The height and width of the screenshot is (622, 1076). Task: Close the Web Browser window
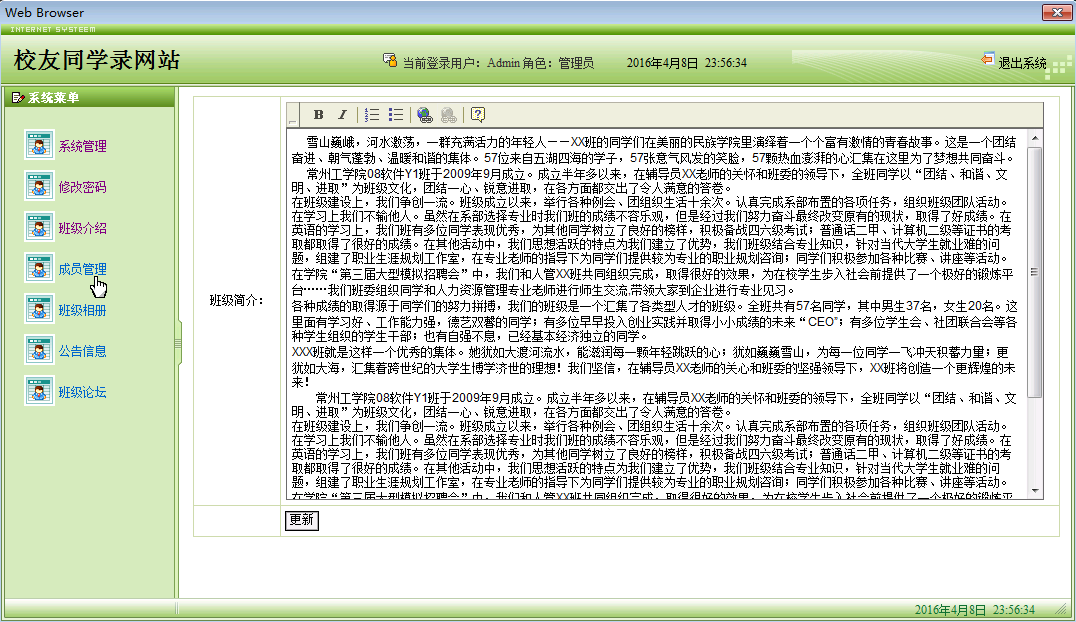point(1057,12)
